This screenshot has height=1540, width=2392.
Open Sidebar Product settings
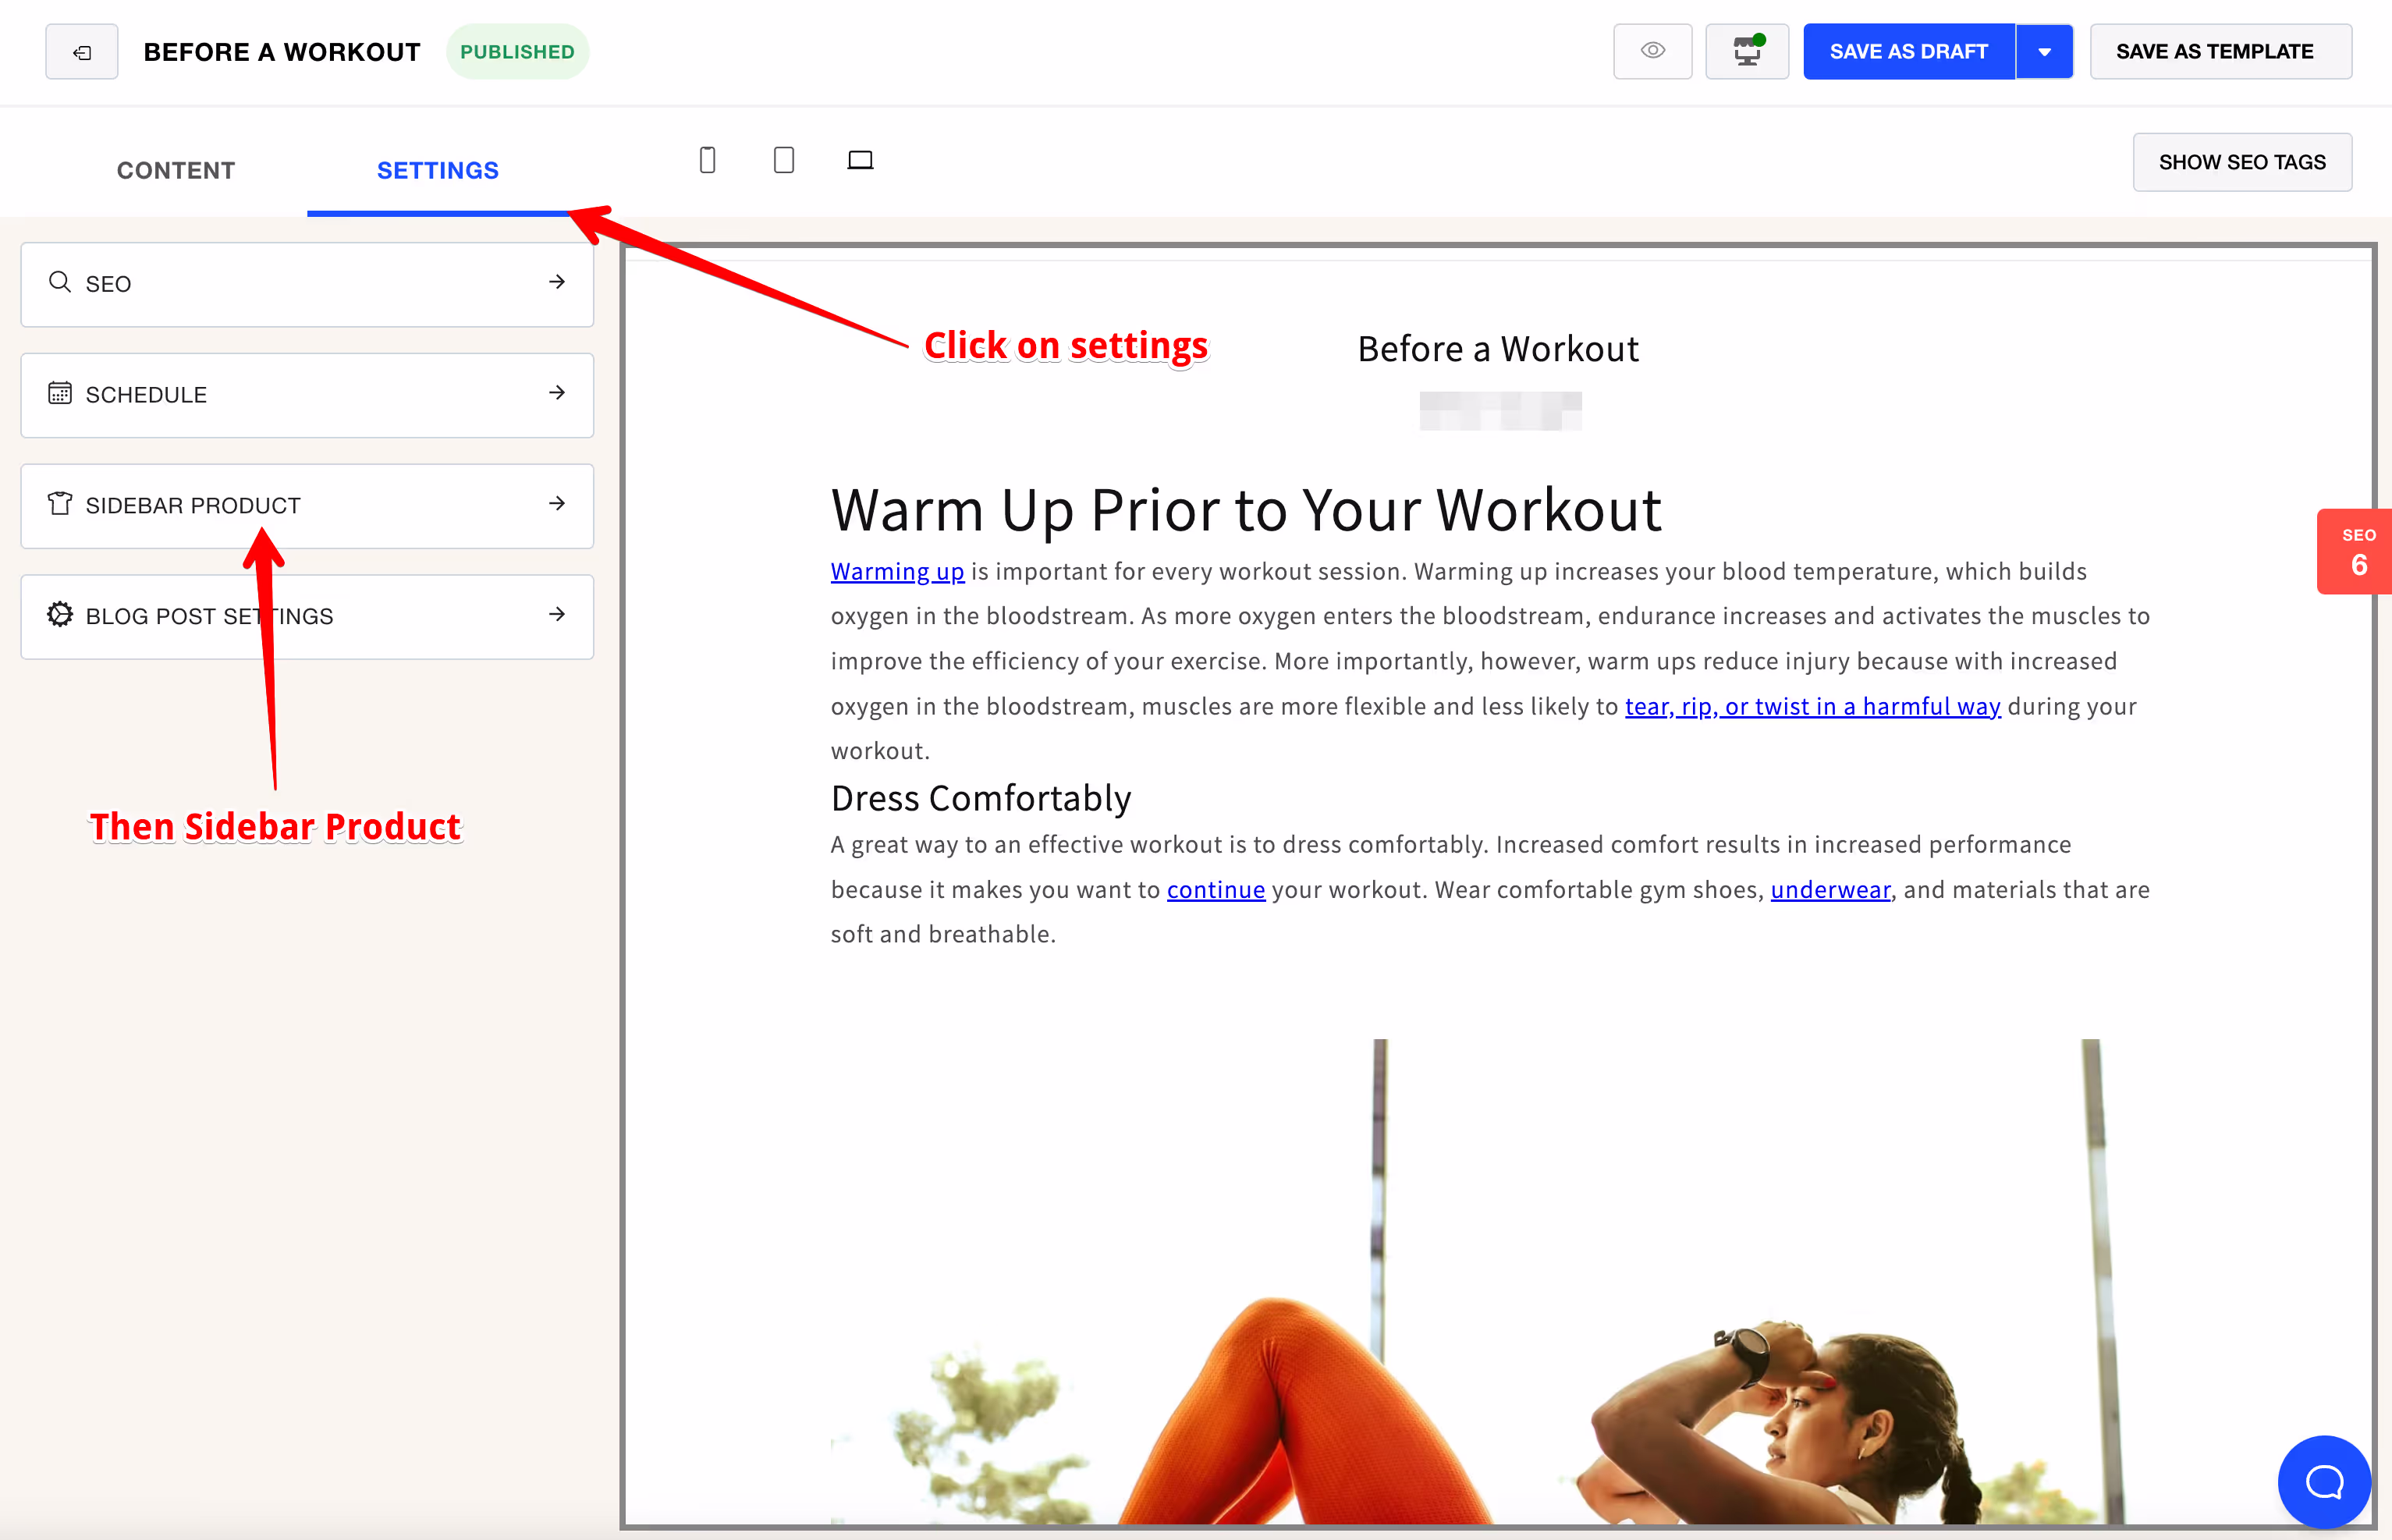coord(307,506)
